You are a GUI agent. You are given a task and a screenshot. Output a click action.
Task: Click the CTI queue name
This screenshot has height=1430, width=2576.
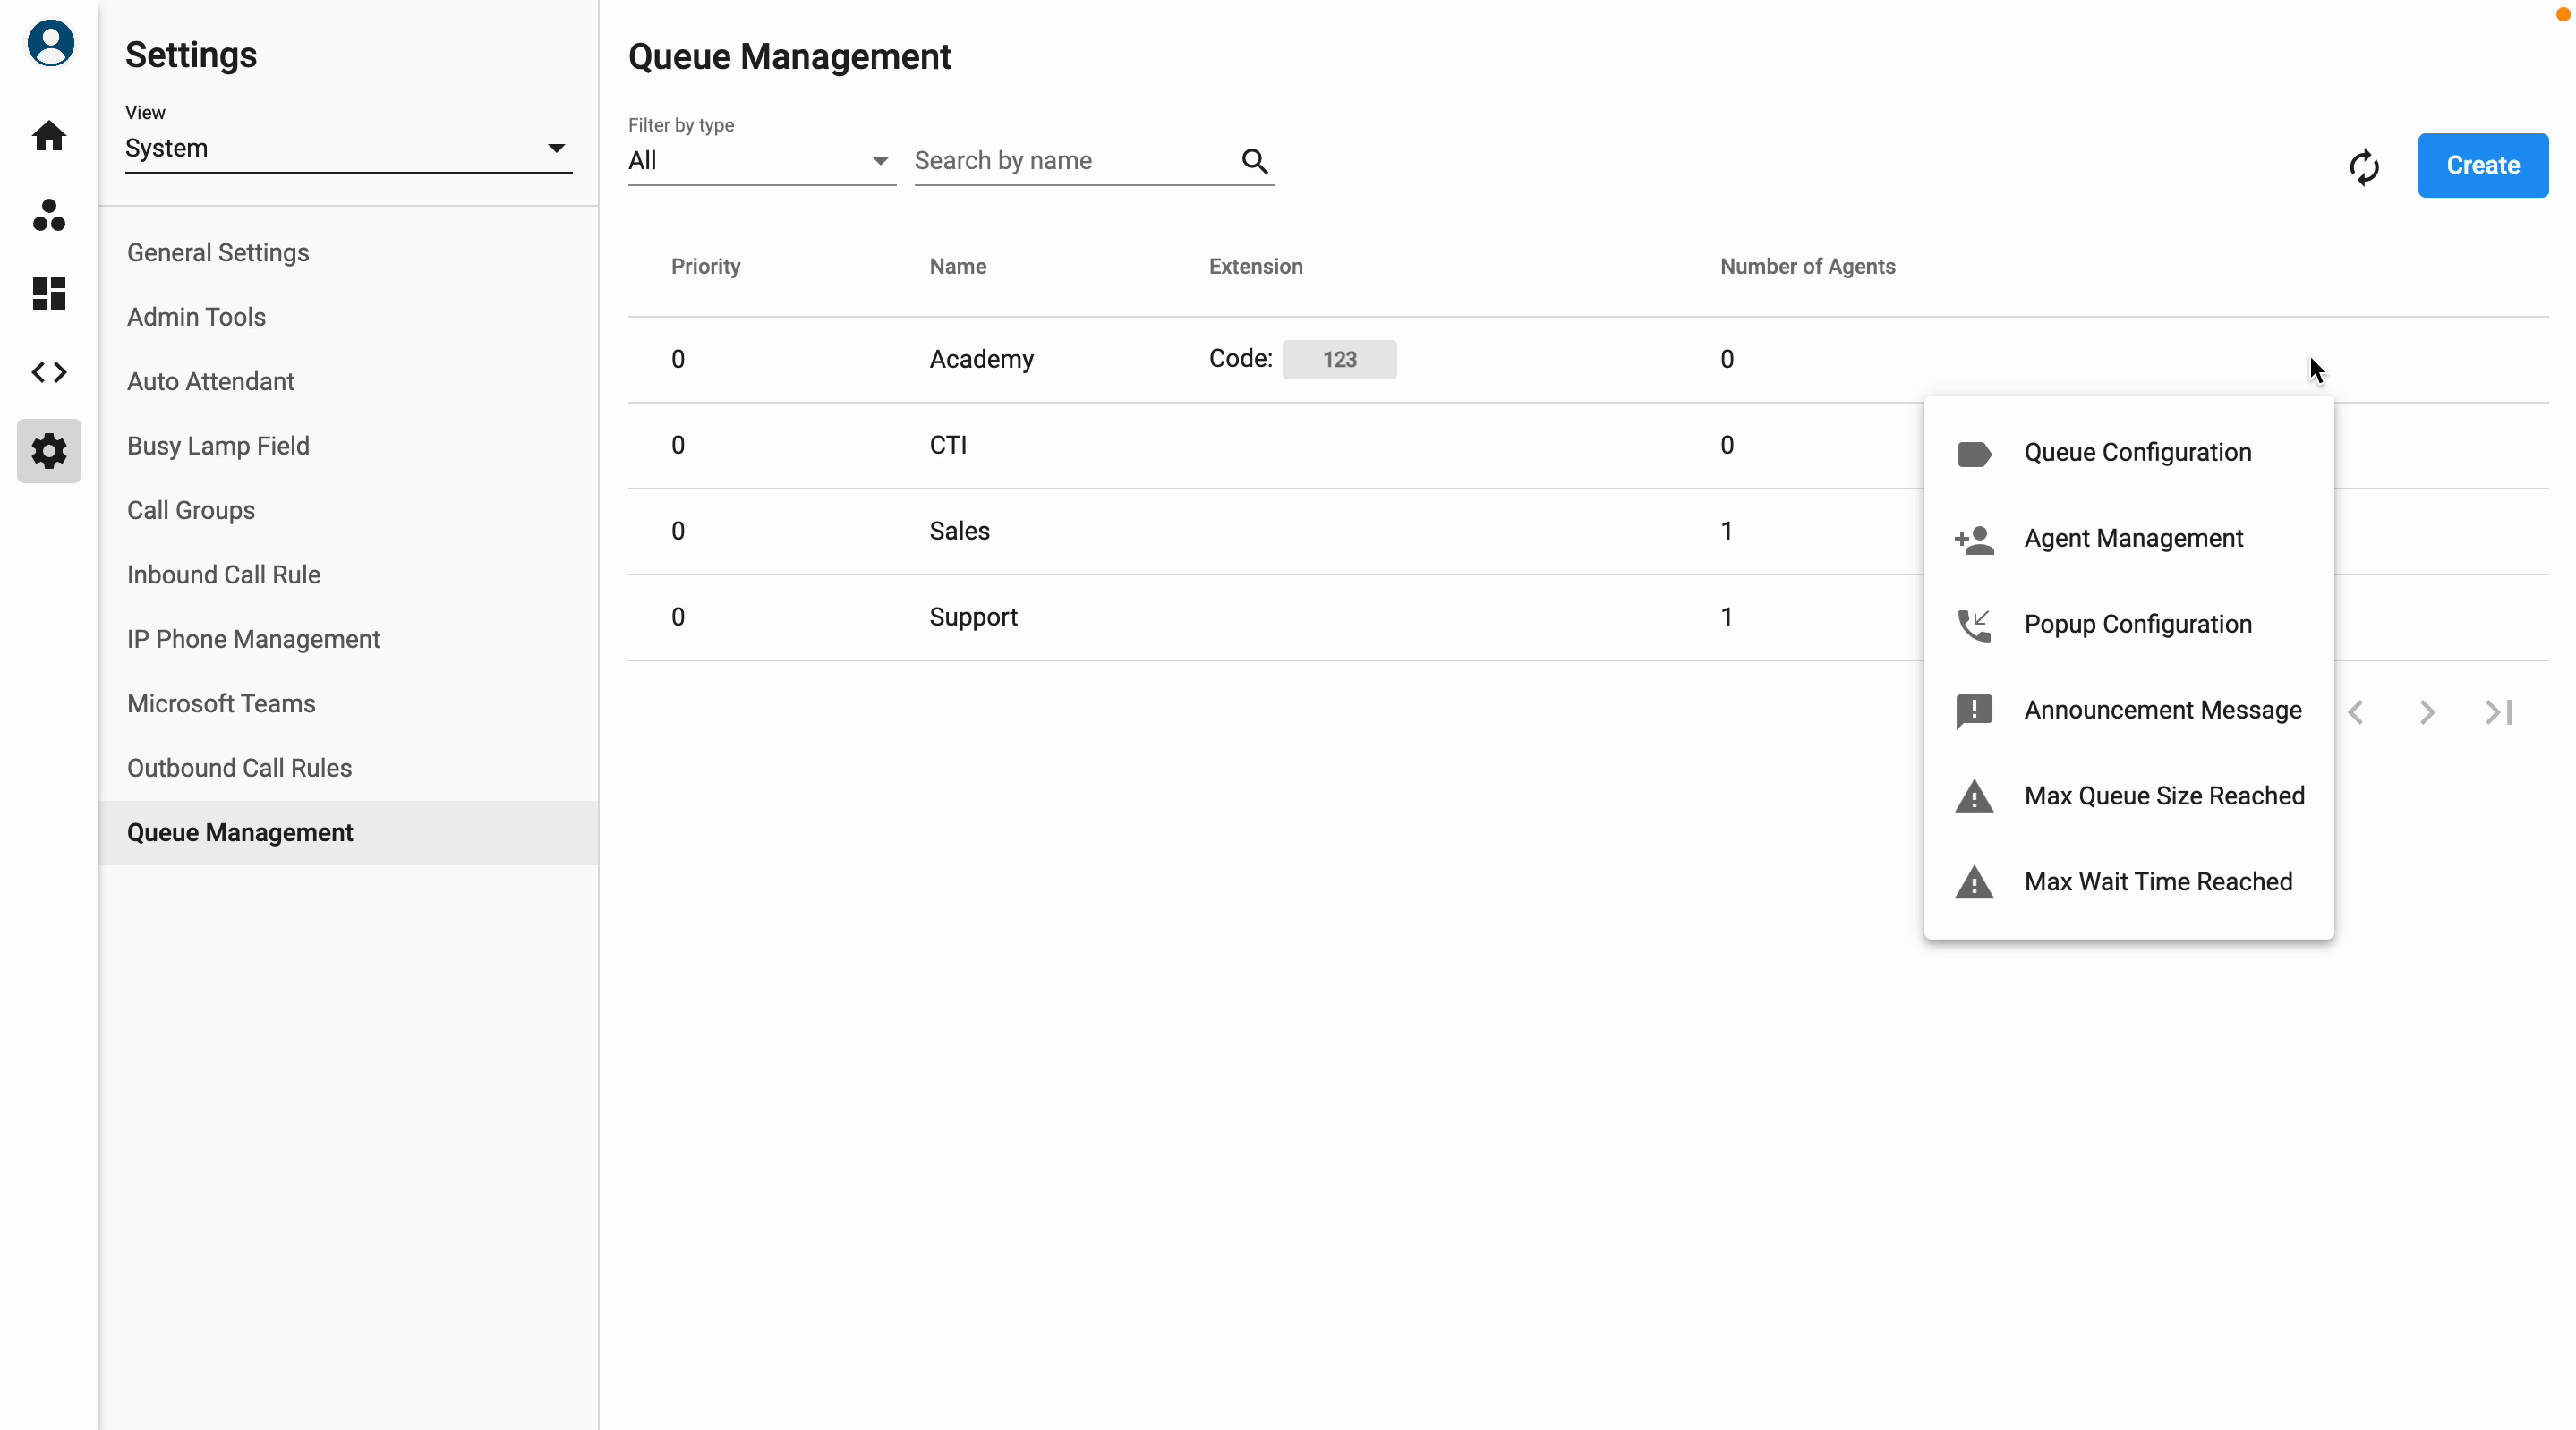(x=948, y=446)
